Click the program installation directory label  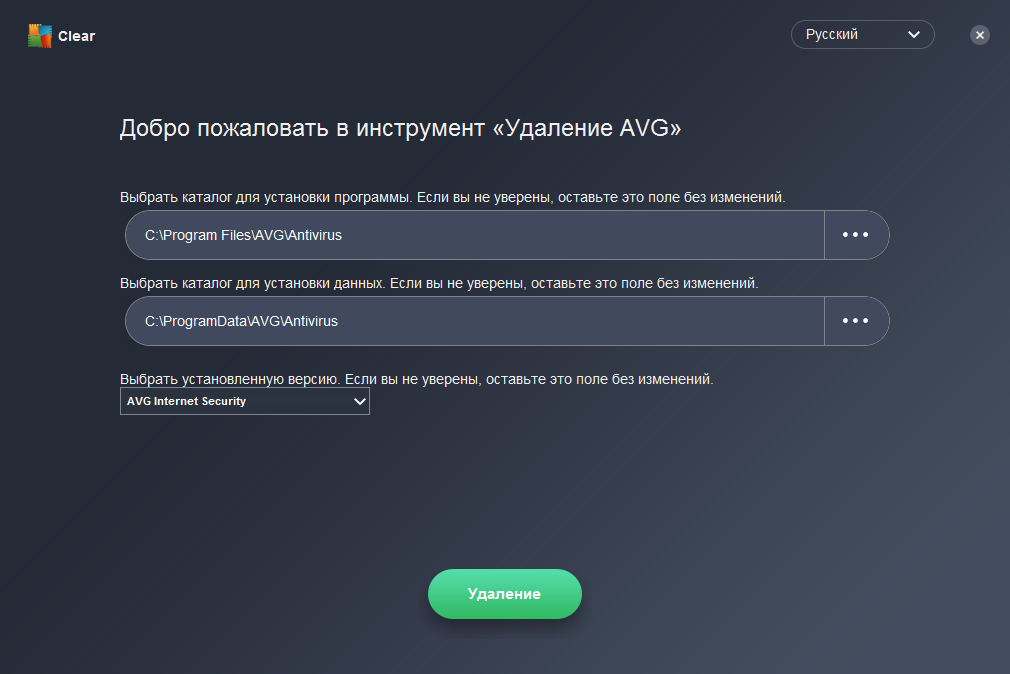[x=452, y=197]
